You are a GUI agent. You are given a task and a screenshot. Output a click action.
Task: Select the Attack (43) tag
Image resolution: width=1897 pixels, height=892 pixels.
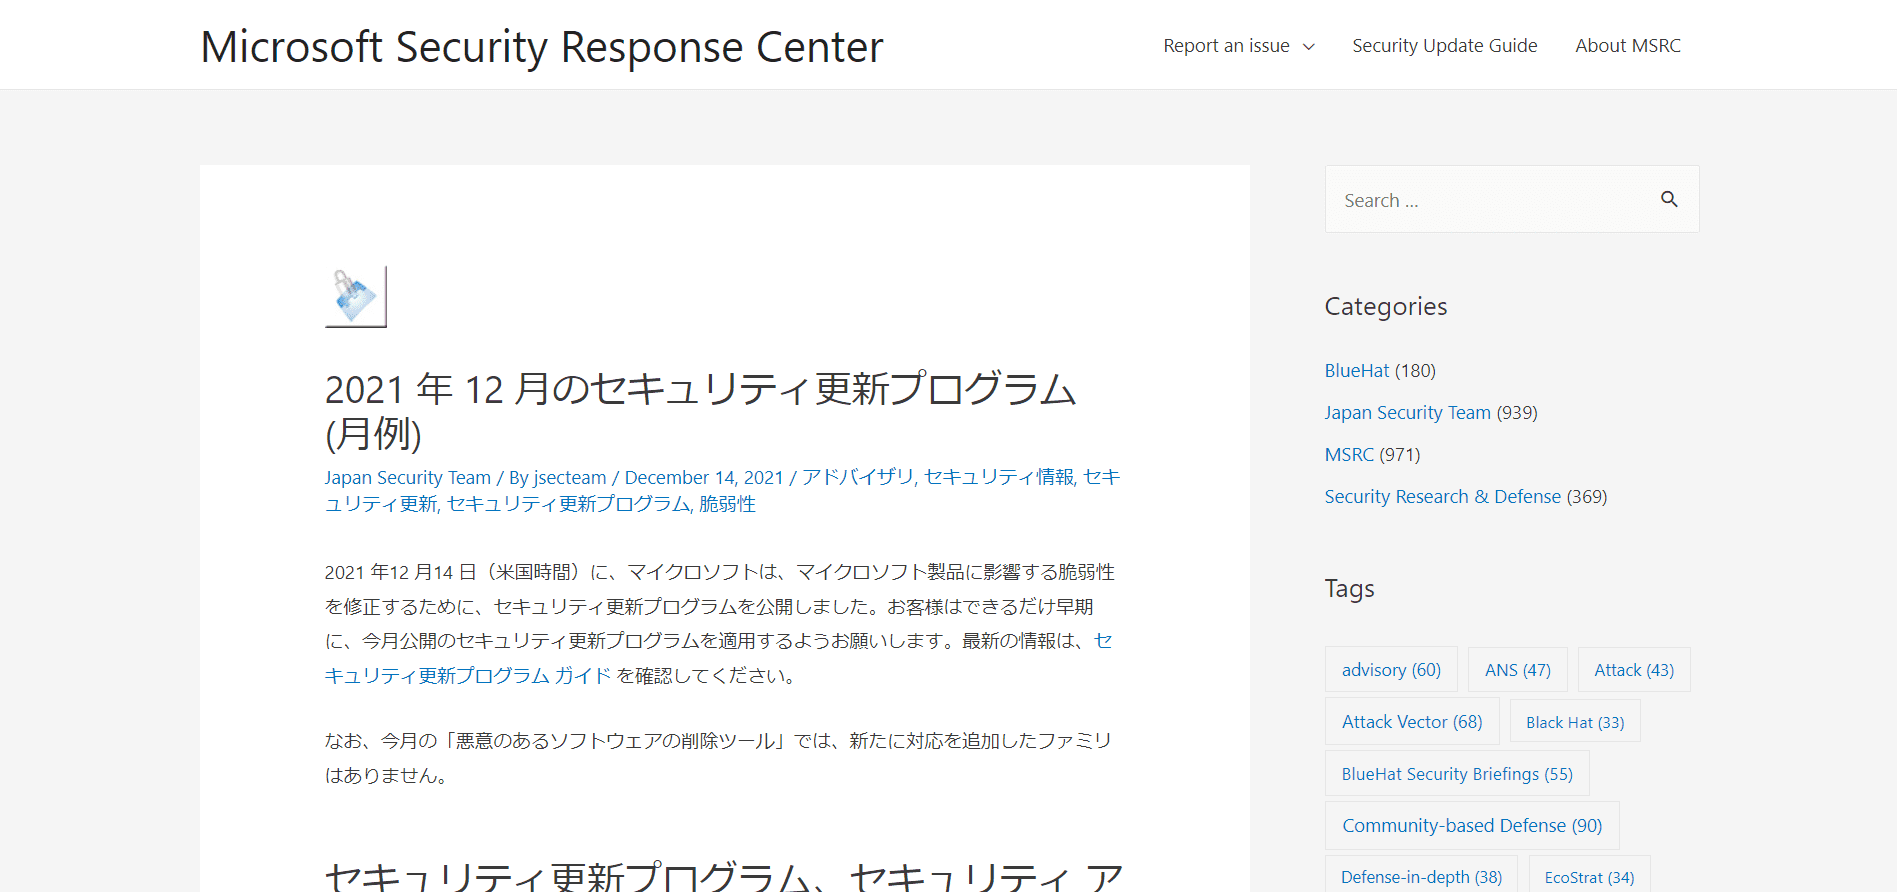point(1633,670)
